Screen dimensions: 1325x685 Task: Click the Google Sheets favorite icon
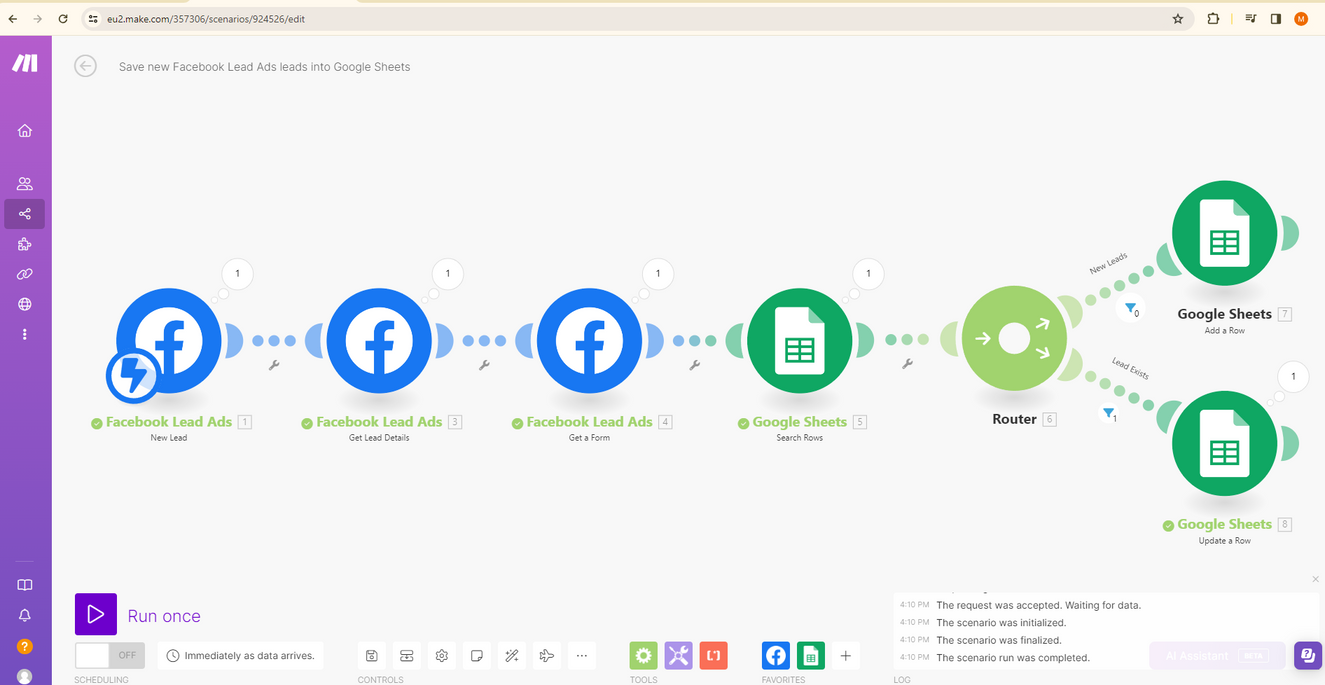coord(811,656)
